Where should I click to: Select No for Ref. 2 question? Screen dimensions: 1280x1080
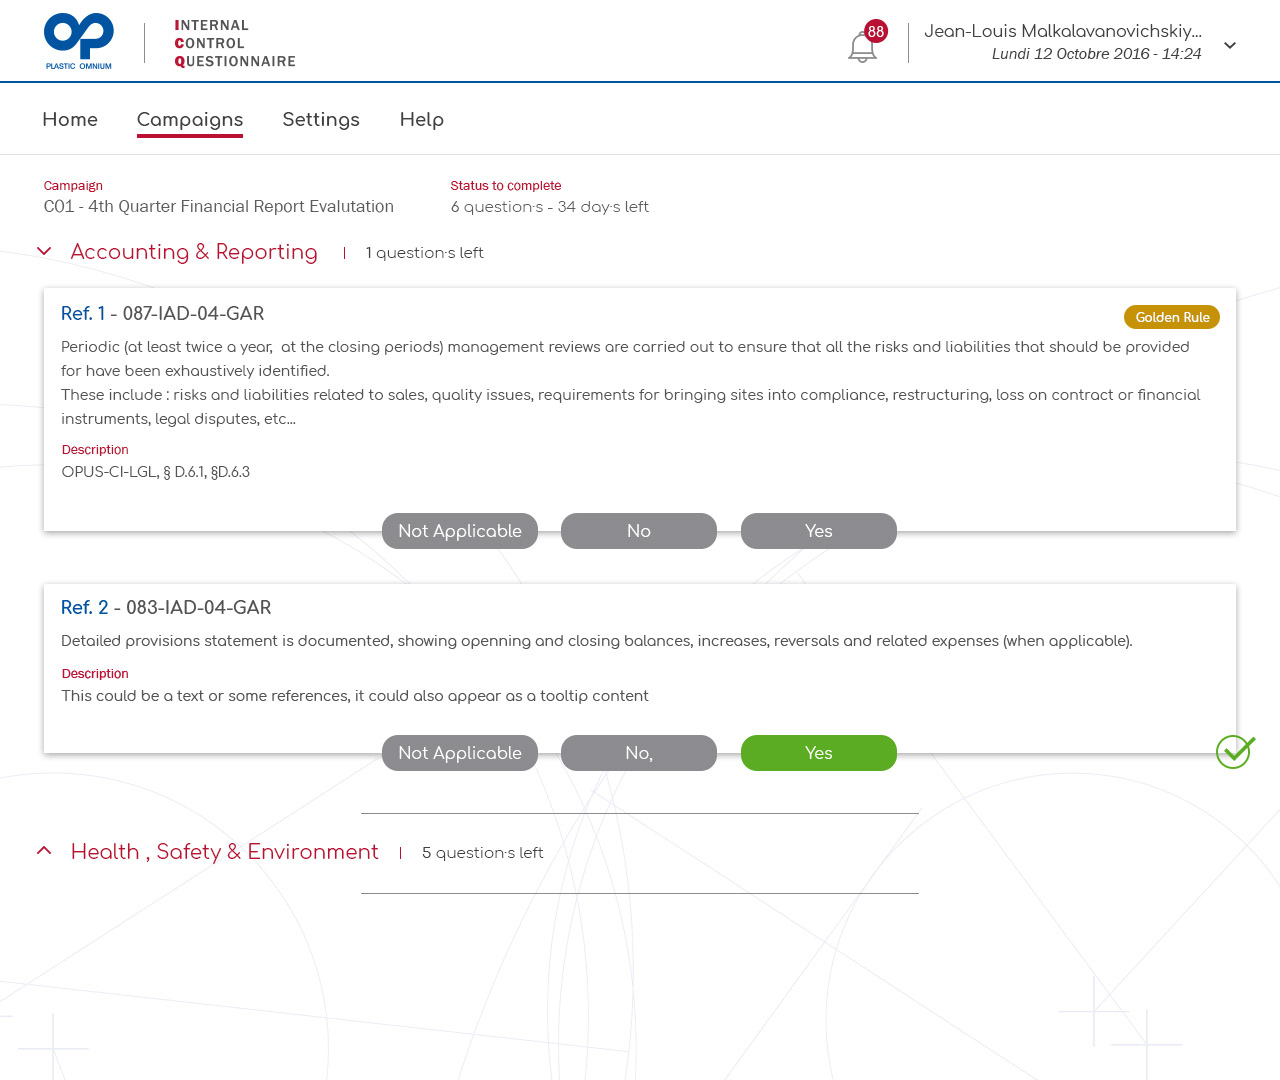tap(638, 753)
